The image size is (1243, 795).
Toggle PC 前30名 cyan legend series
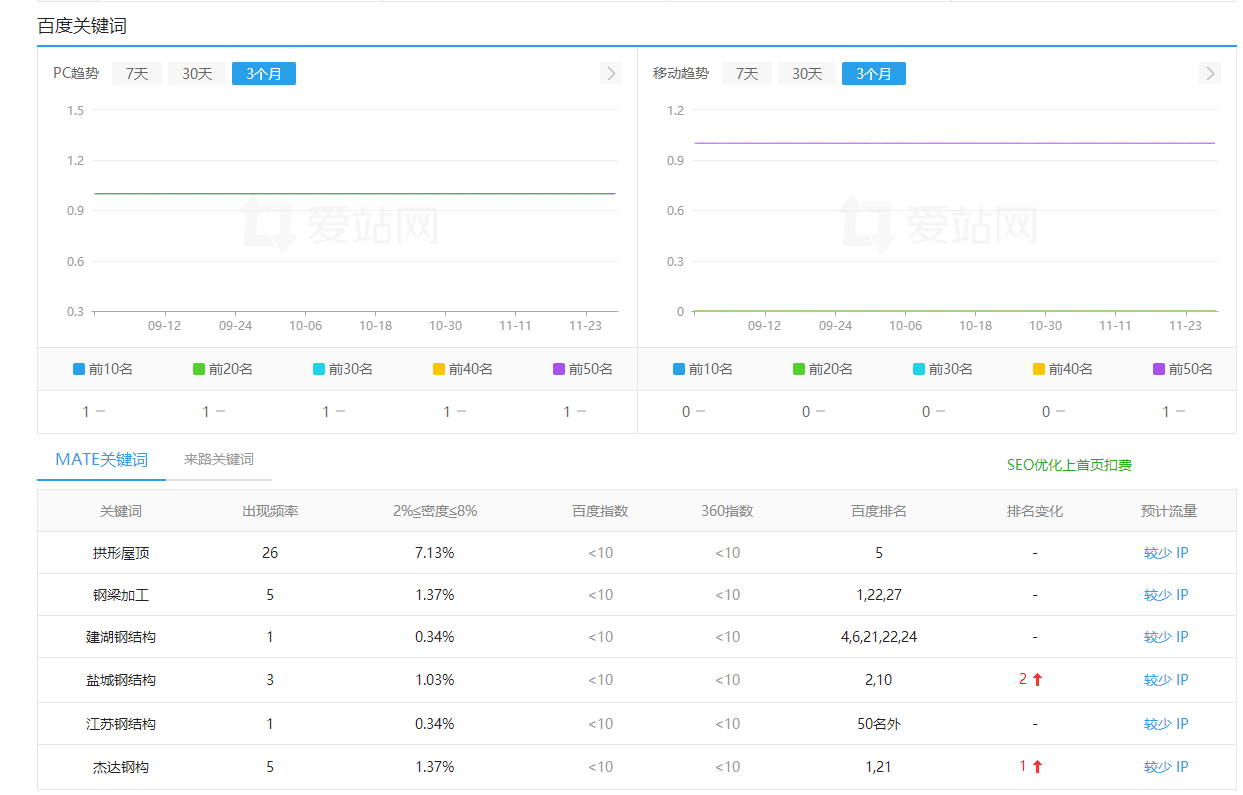(x=342, y=369)
